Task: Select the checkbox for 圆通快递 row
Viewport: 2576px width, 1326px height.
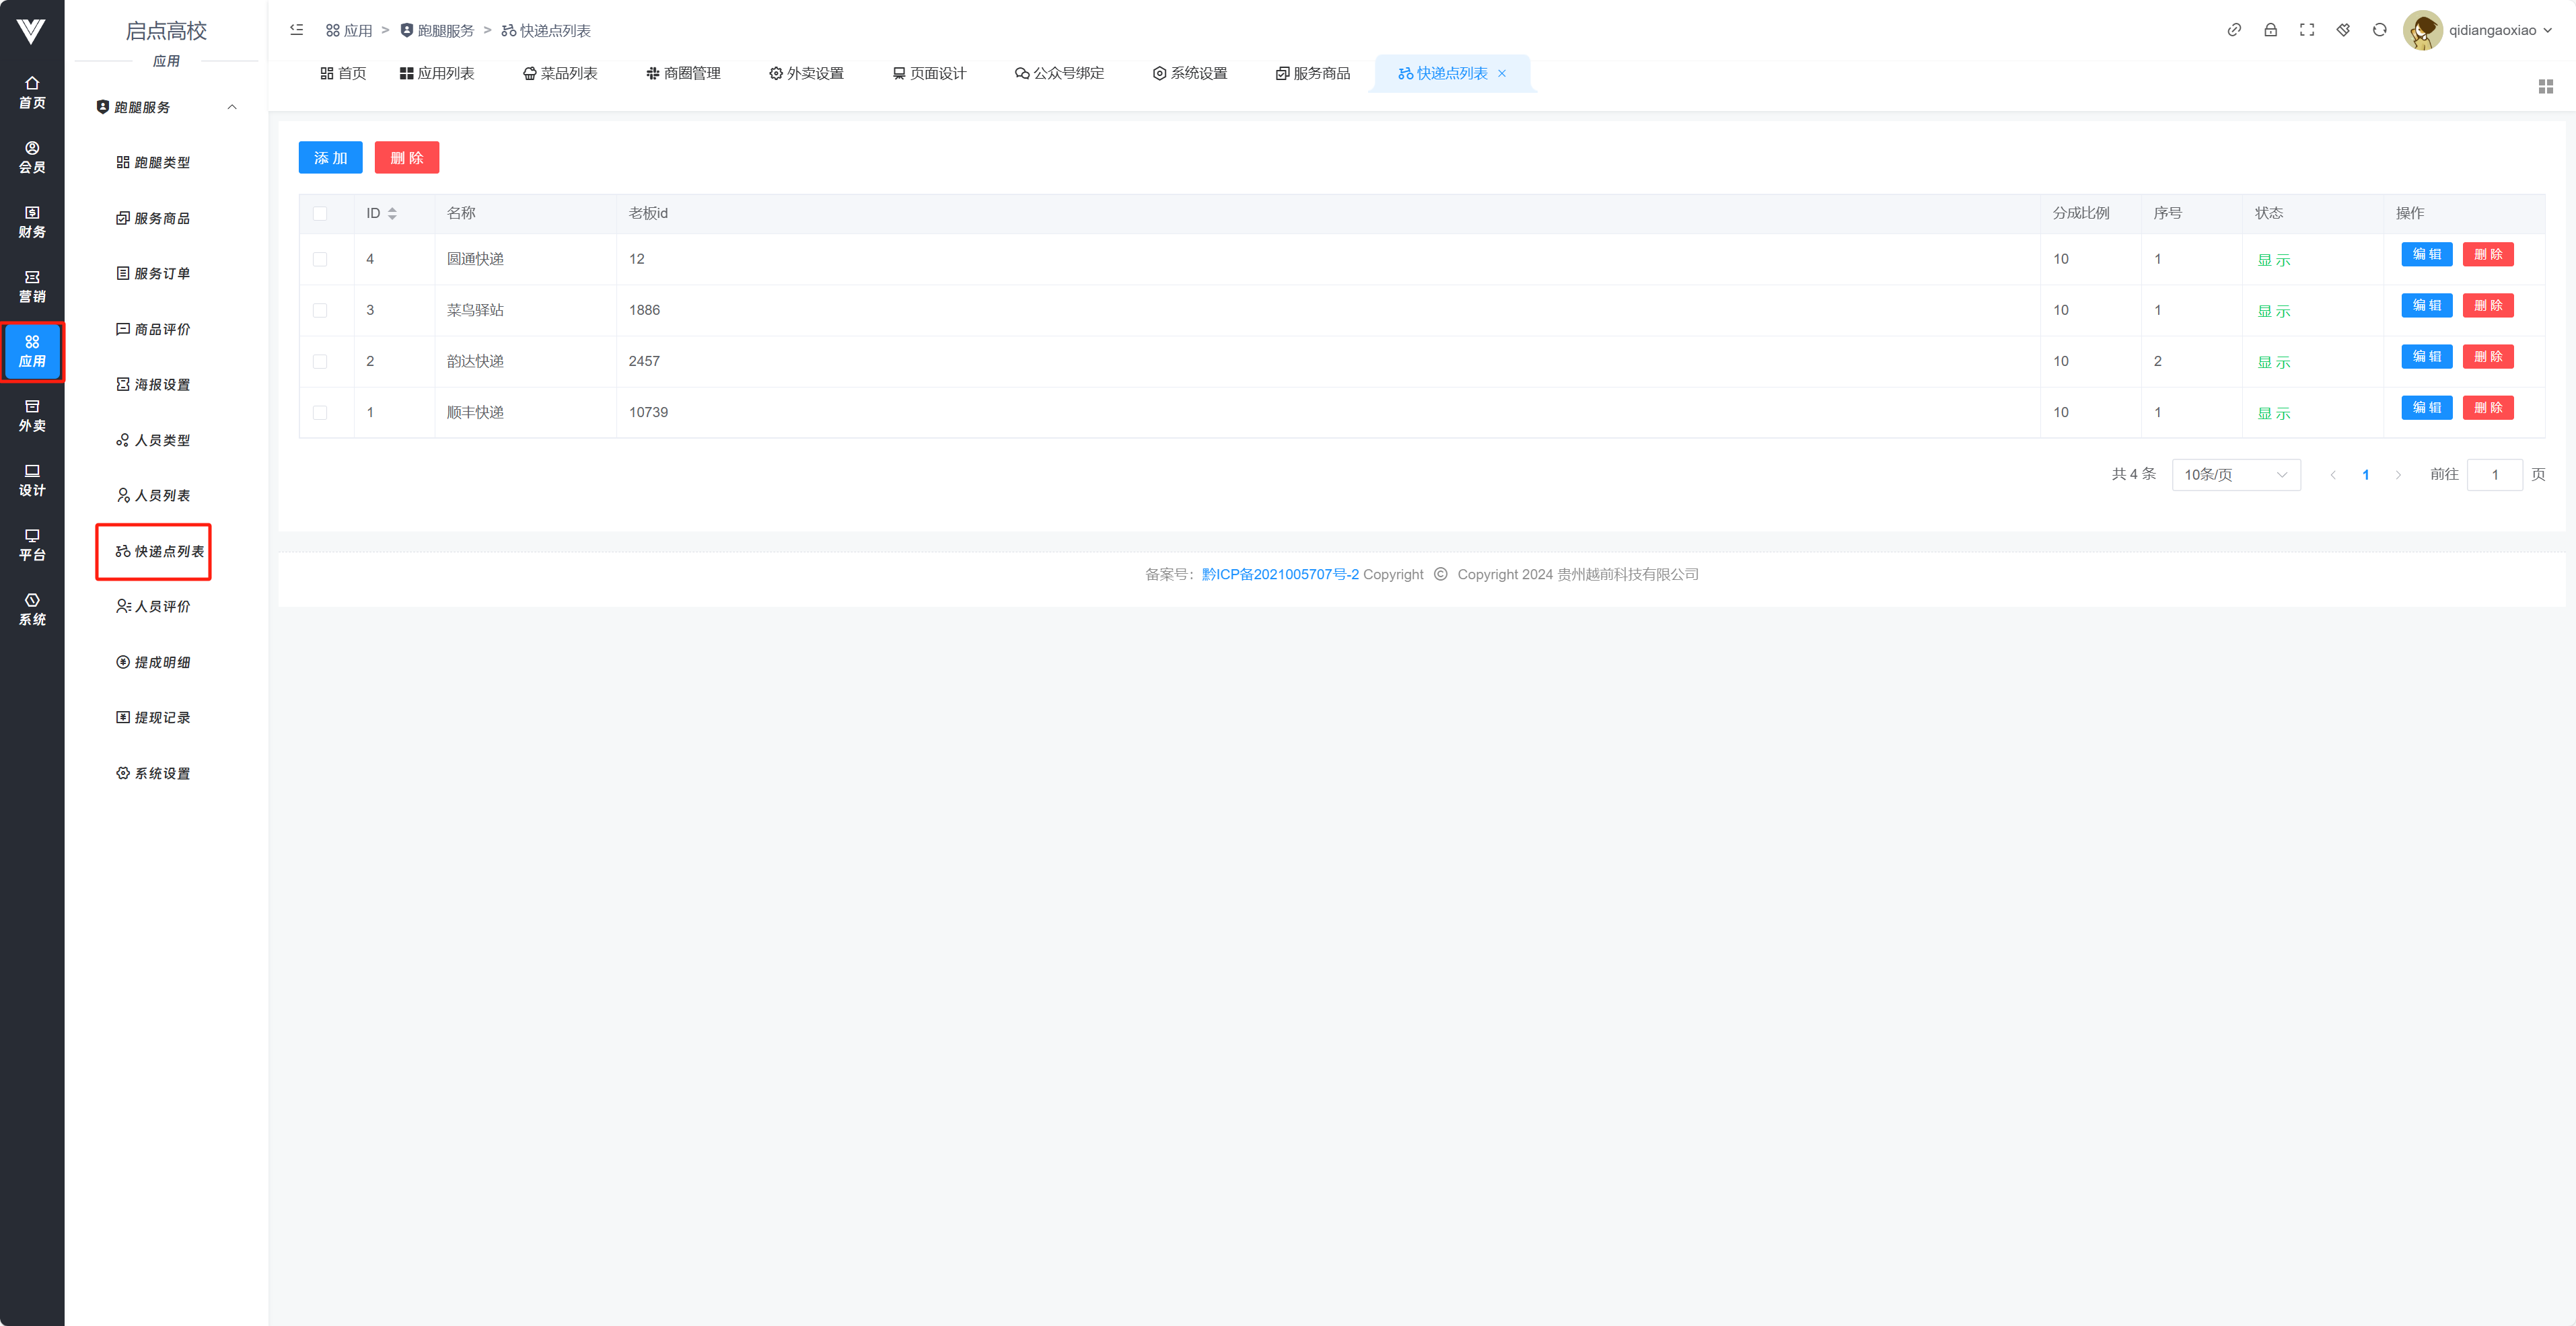Action: click(320, 259)
